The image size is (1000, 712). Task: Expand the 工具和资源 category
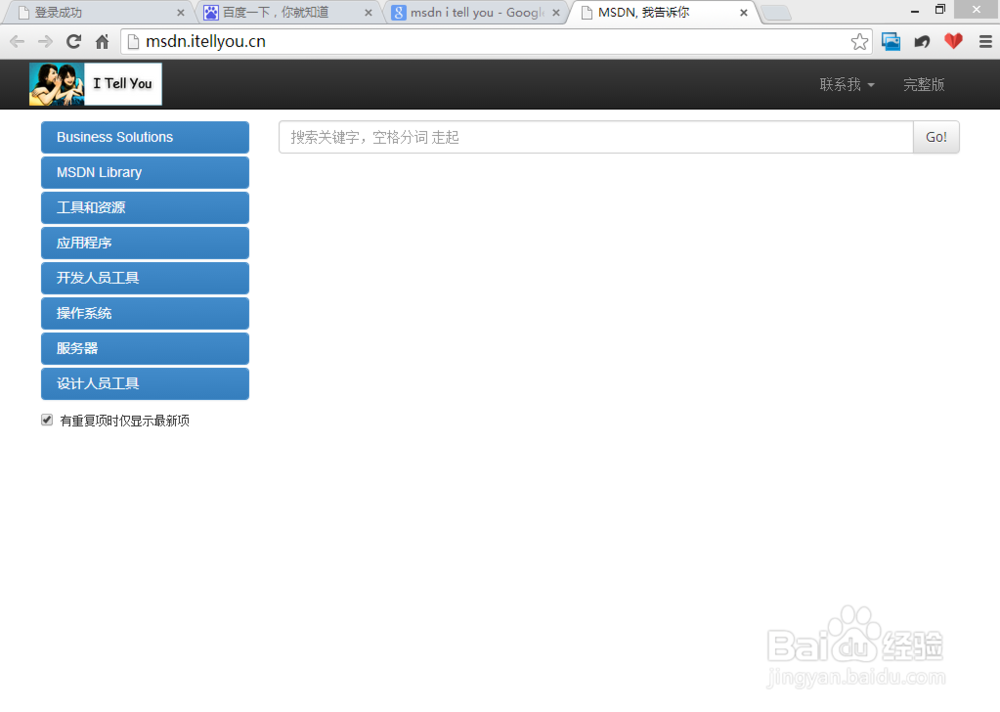coord(145,207)
